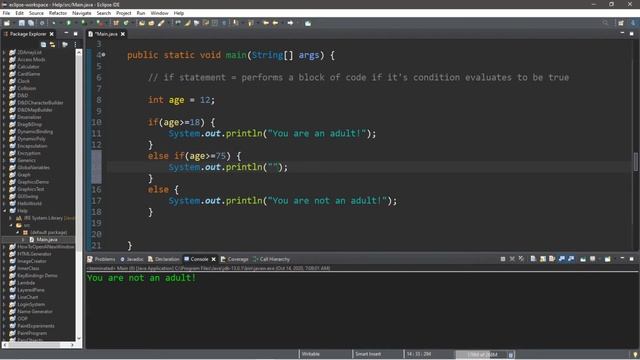Toggle Scroll Lock in the Console toolbar

coord(542,259)
